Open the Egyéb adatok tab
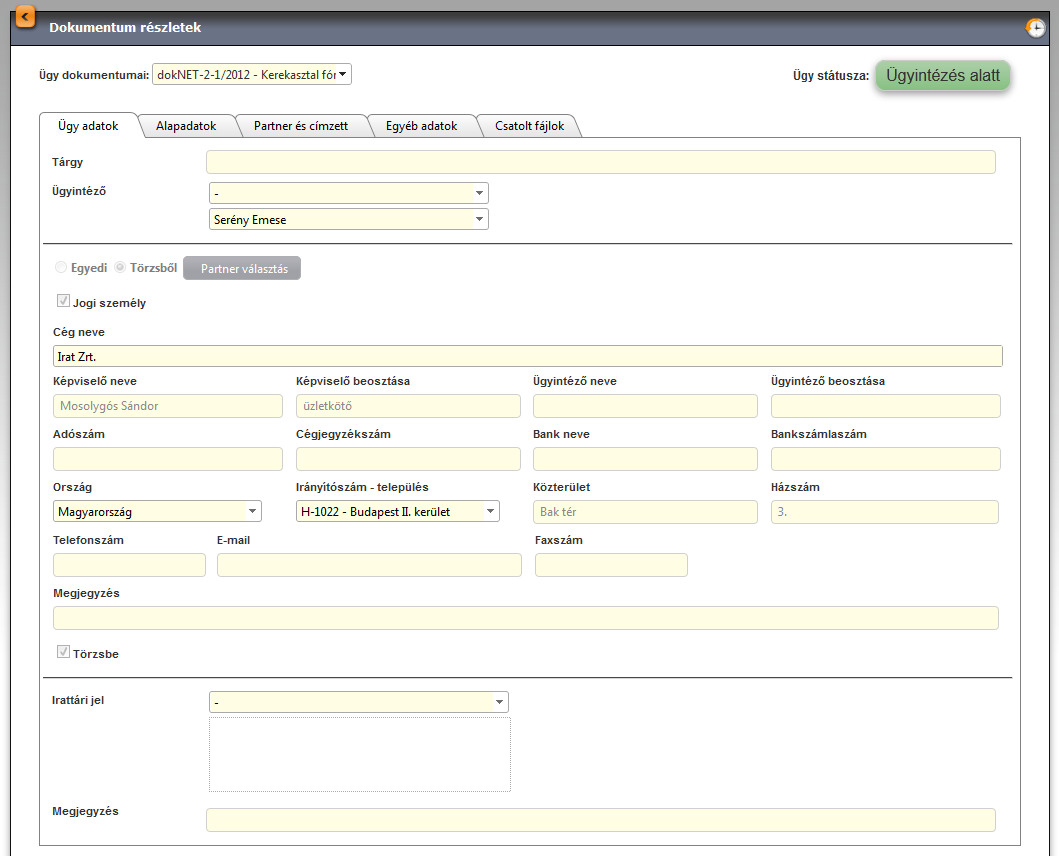The width and height of the screenshot is (1059, 856). (x=421, y=126)
